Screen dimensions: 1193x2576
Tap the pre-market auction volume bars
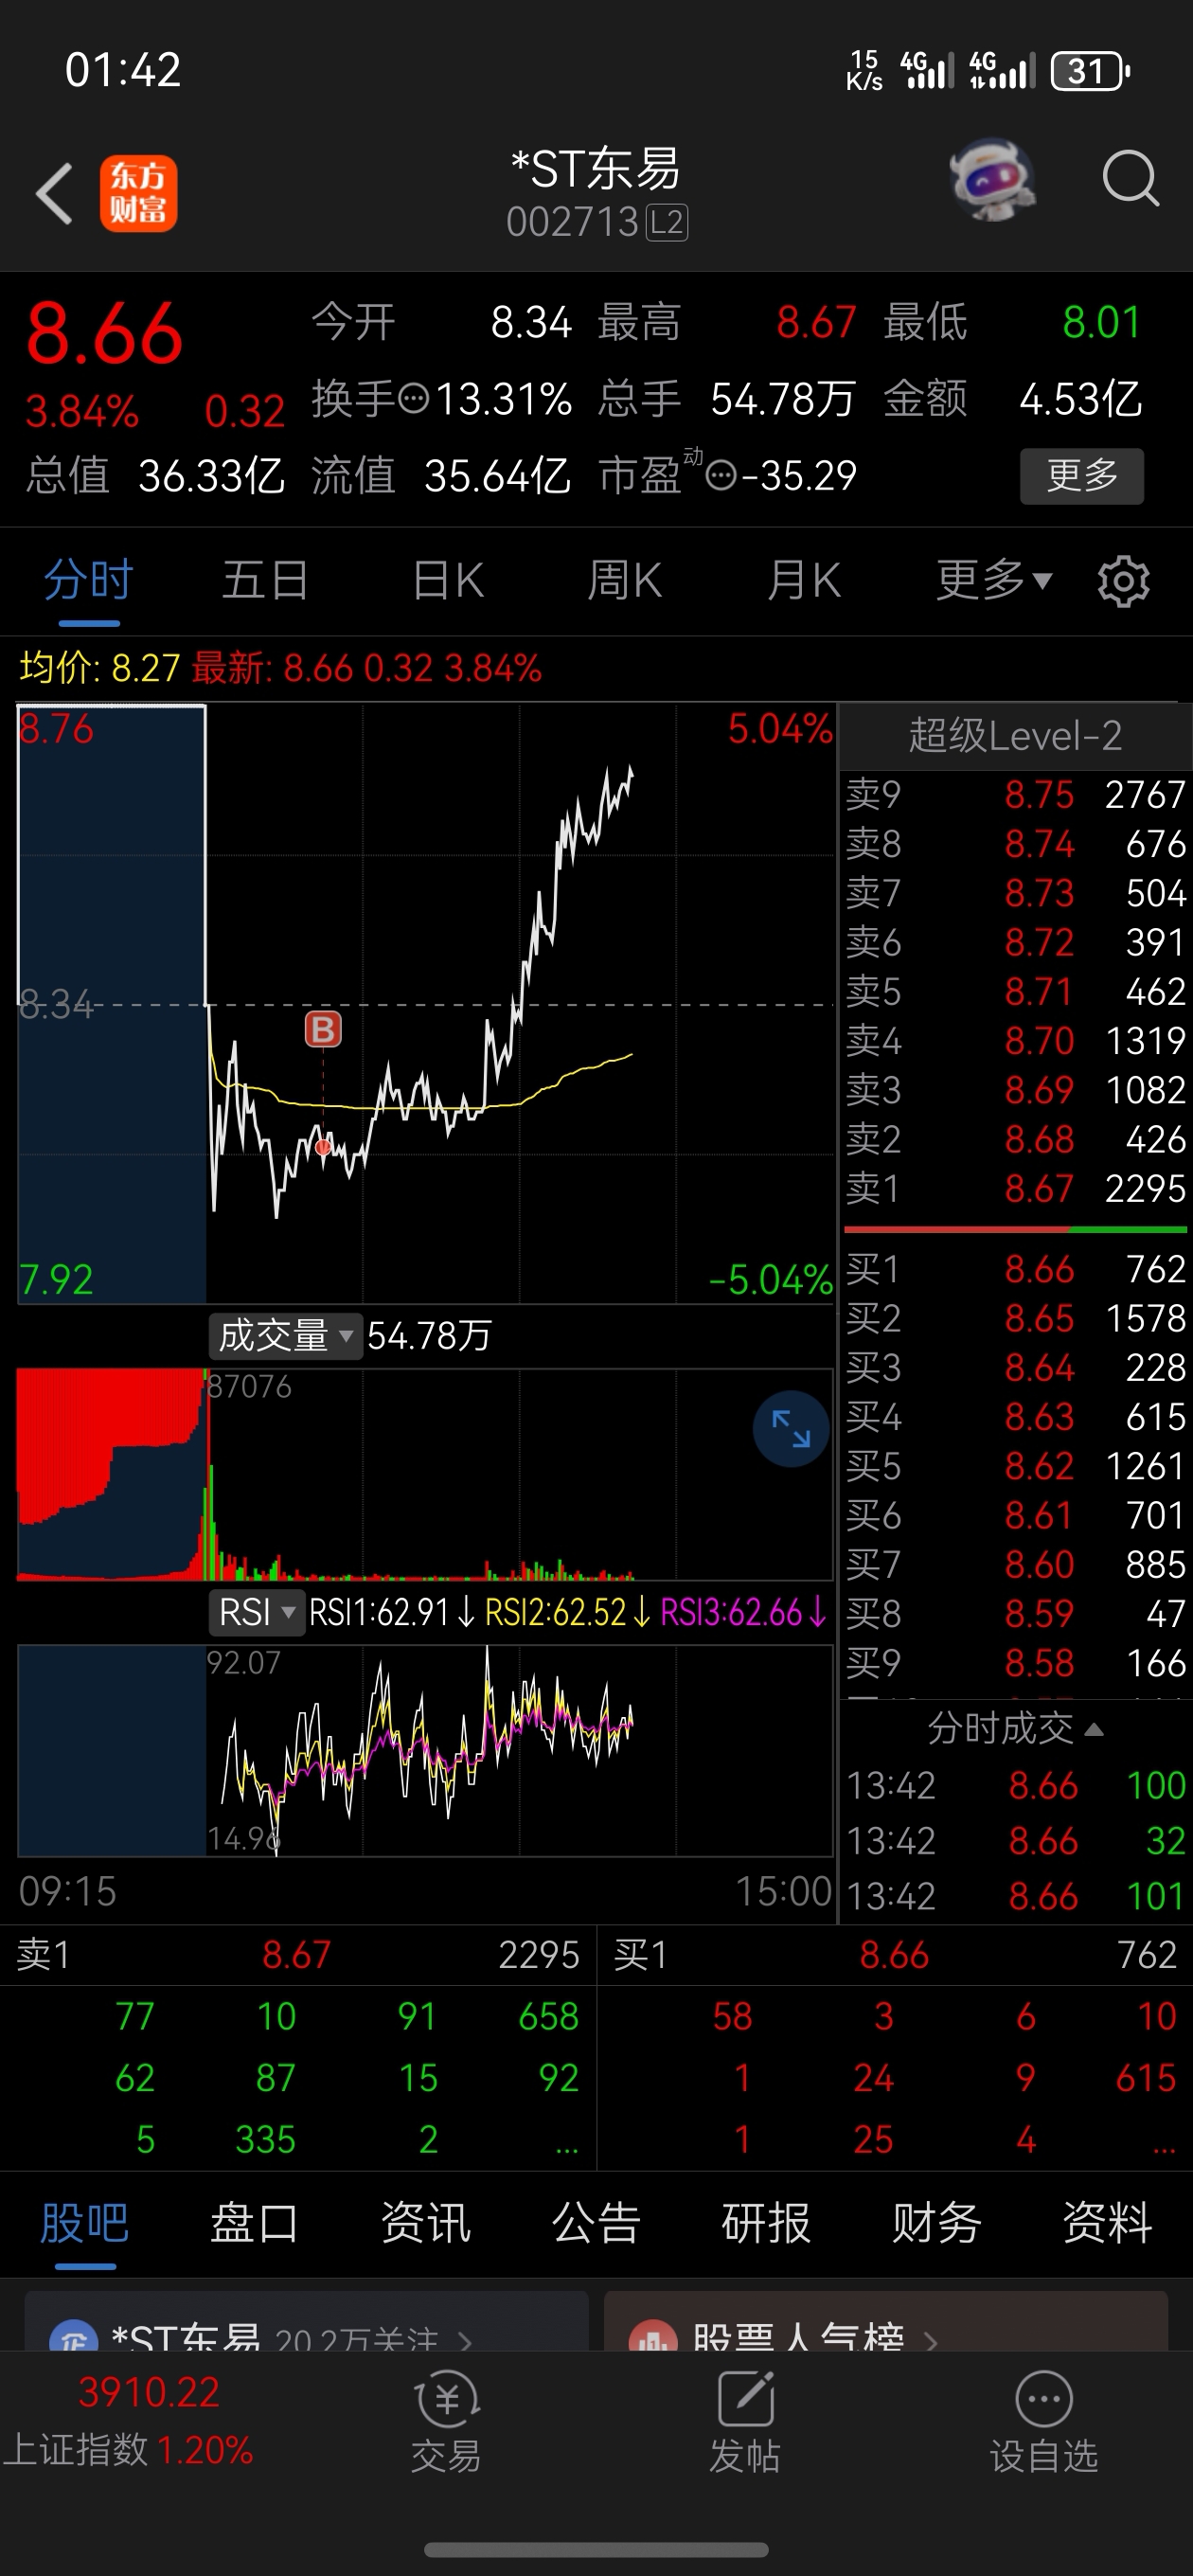(112, 1474)
